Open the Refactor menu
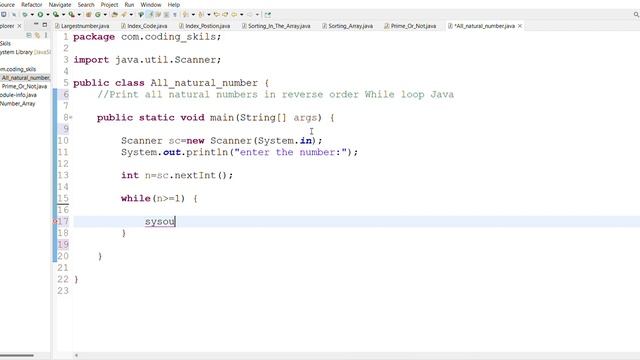 click(32, 4)
